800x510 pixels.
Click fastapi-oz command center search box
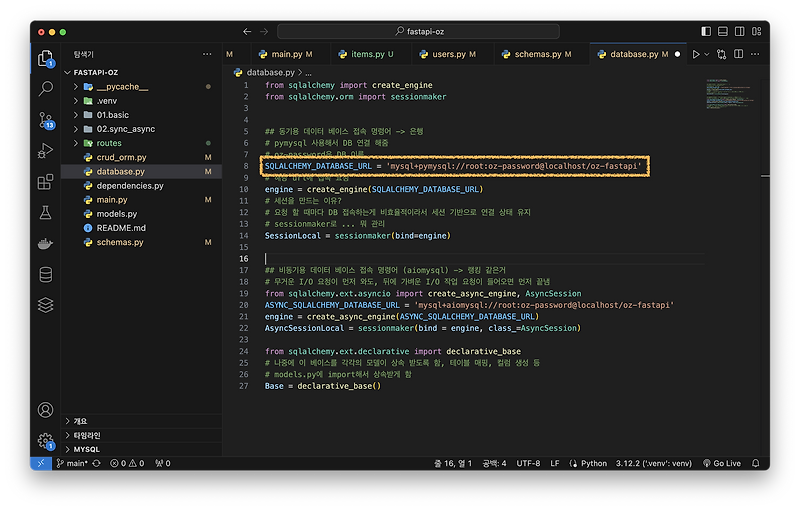coord(418,32)
